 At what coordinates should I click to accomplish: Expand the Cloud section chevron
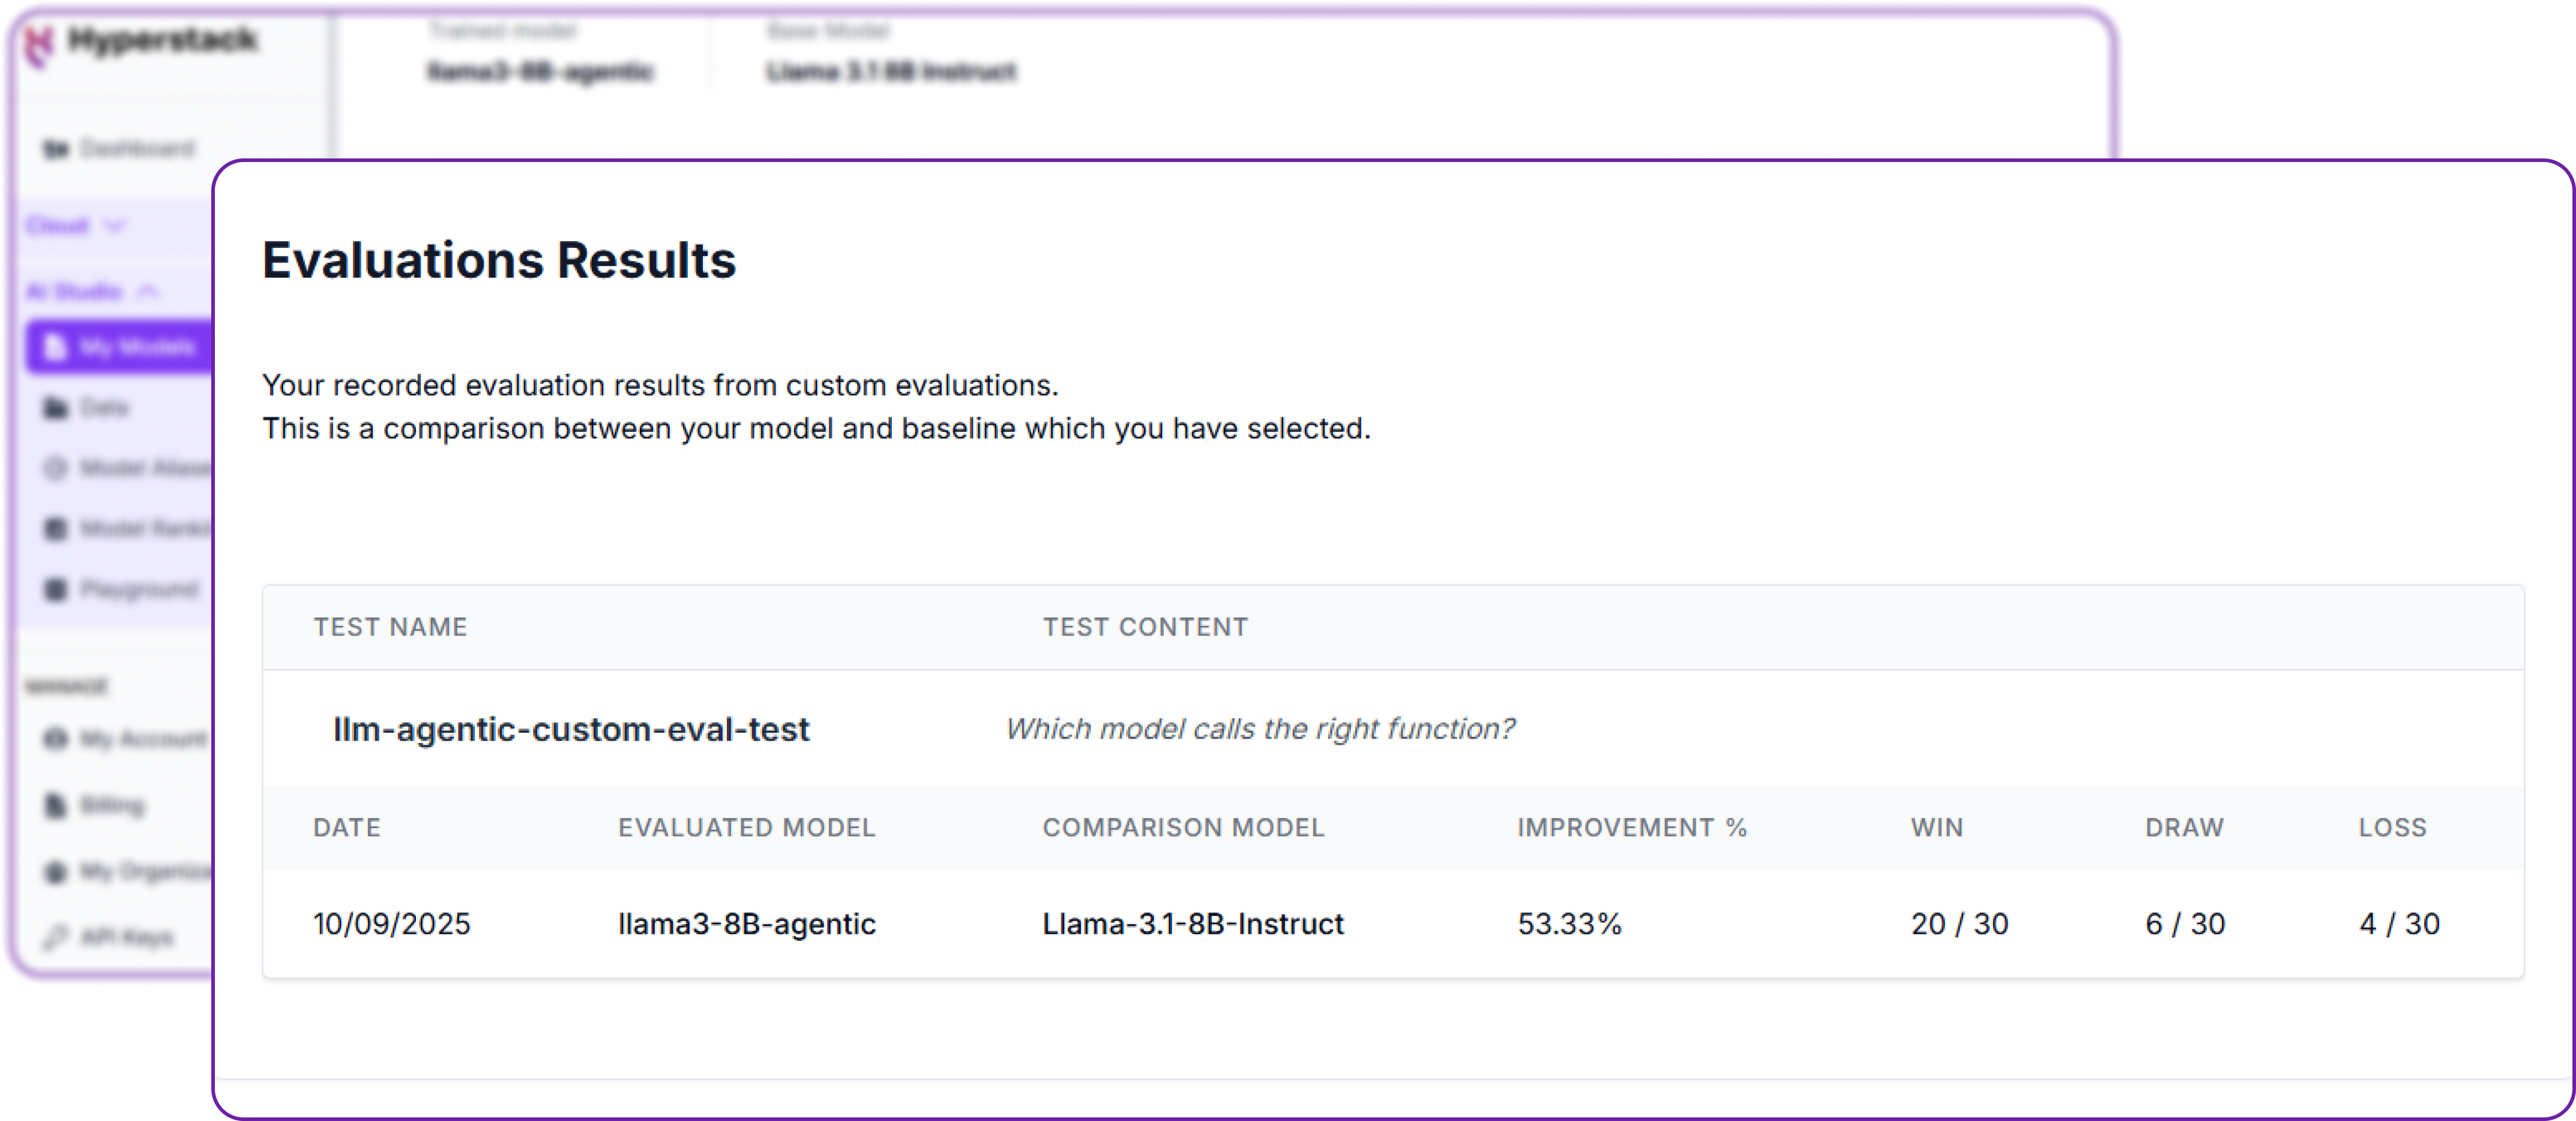click(115, 226)
